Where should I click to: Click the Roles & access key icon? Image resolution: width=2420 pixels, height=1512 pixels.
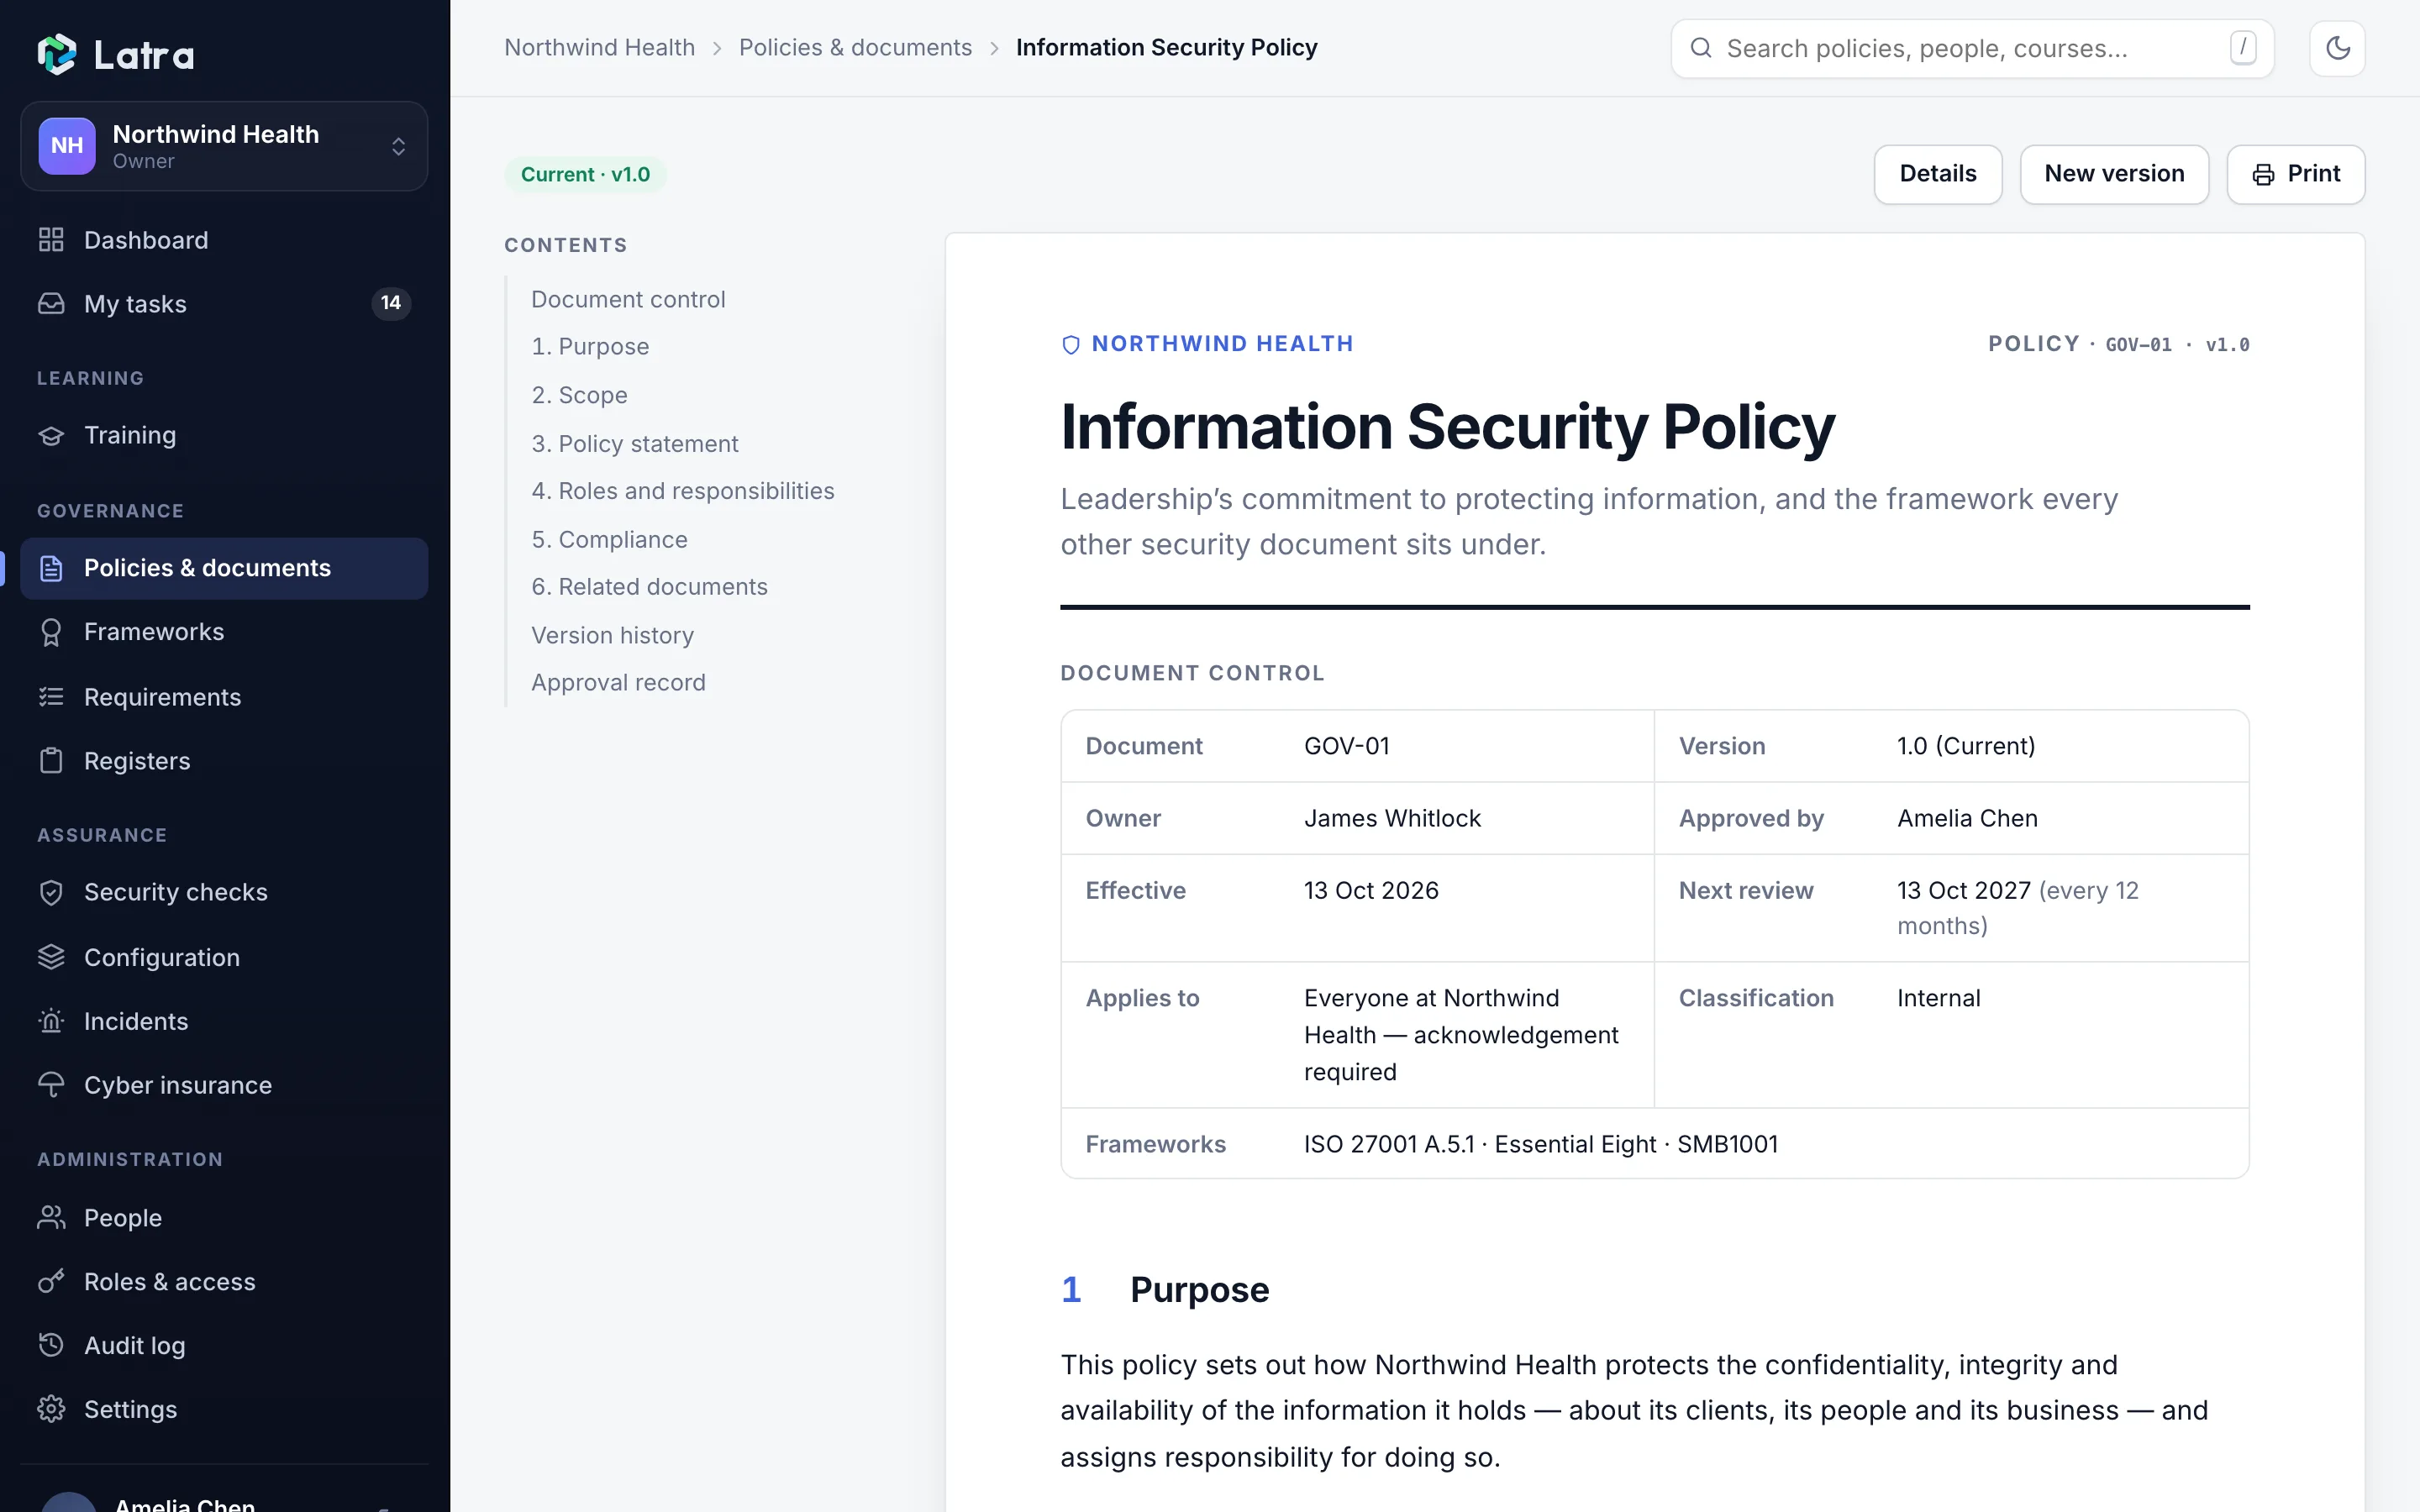coord(51,1281)
